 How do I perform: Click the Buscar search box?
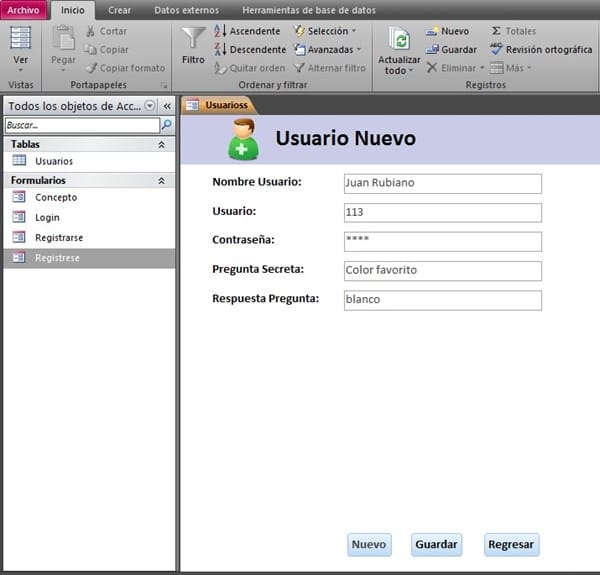pos(82,125)
